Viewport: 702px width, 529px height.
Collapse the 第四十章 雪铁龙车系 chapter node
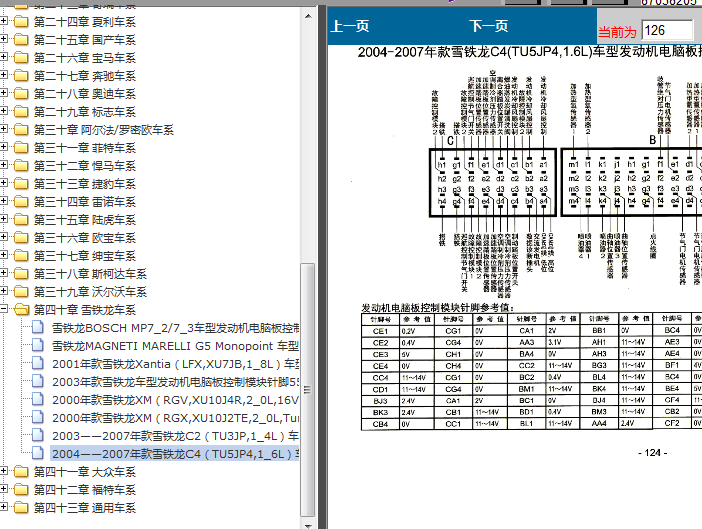point(4,309)
